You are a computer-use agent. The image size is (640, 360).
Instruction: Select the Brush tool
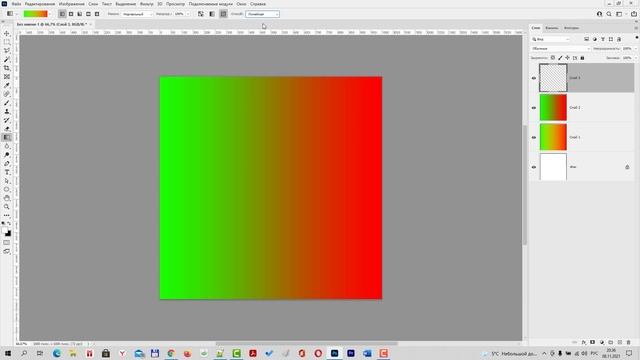(x=7, y=103)
